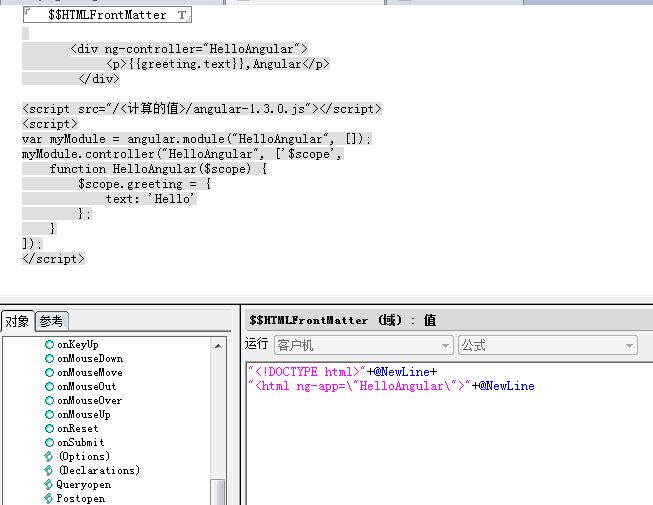Click the onMouseOver circle icon
Viewport: 653px width, 505px height.
click(50, 401)
